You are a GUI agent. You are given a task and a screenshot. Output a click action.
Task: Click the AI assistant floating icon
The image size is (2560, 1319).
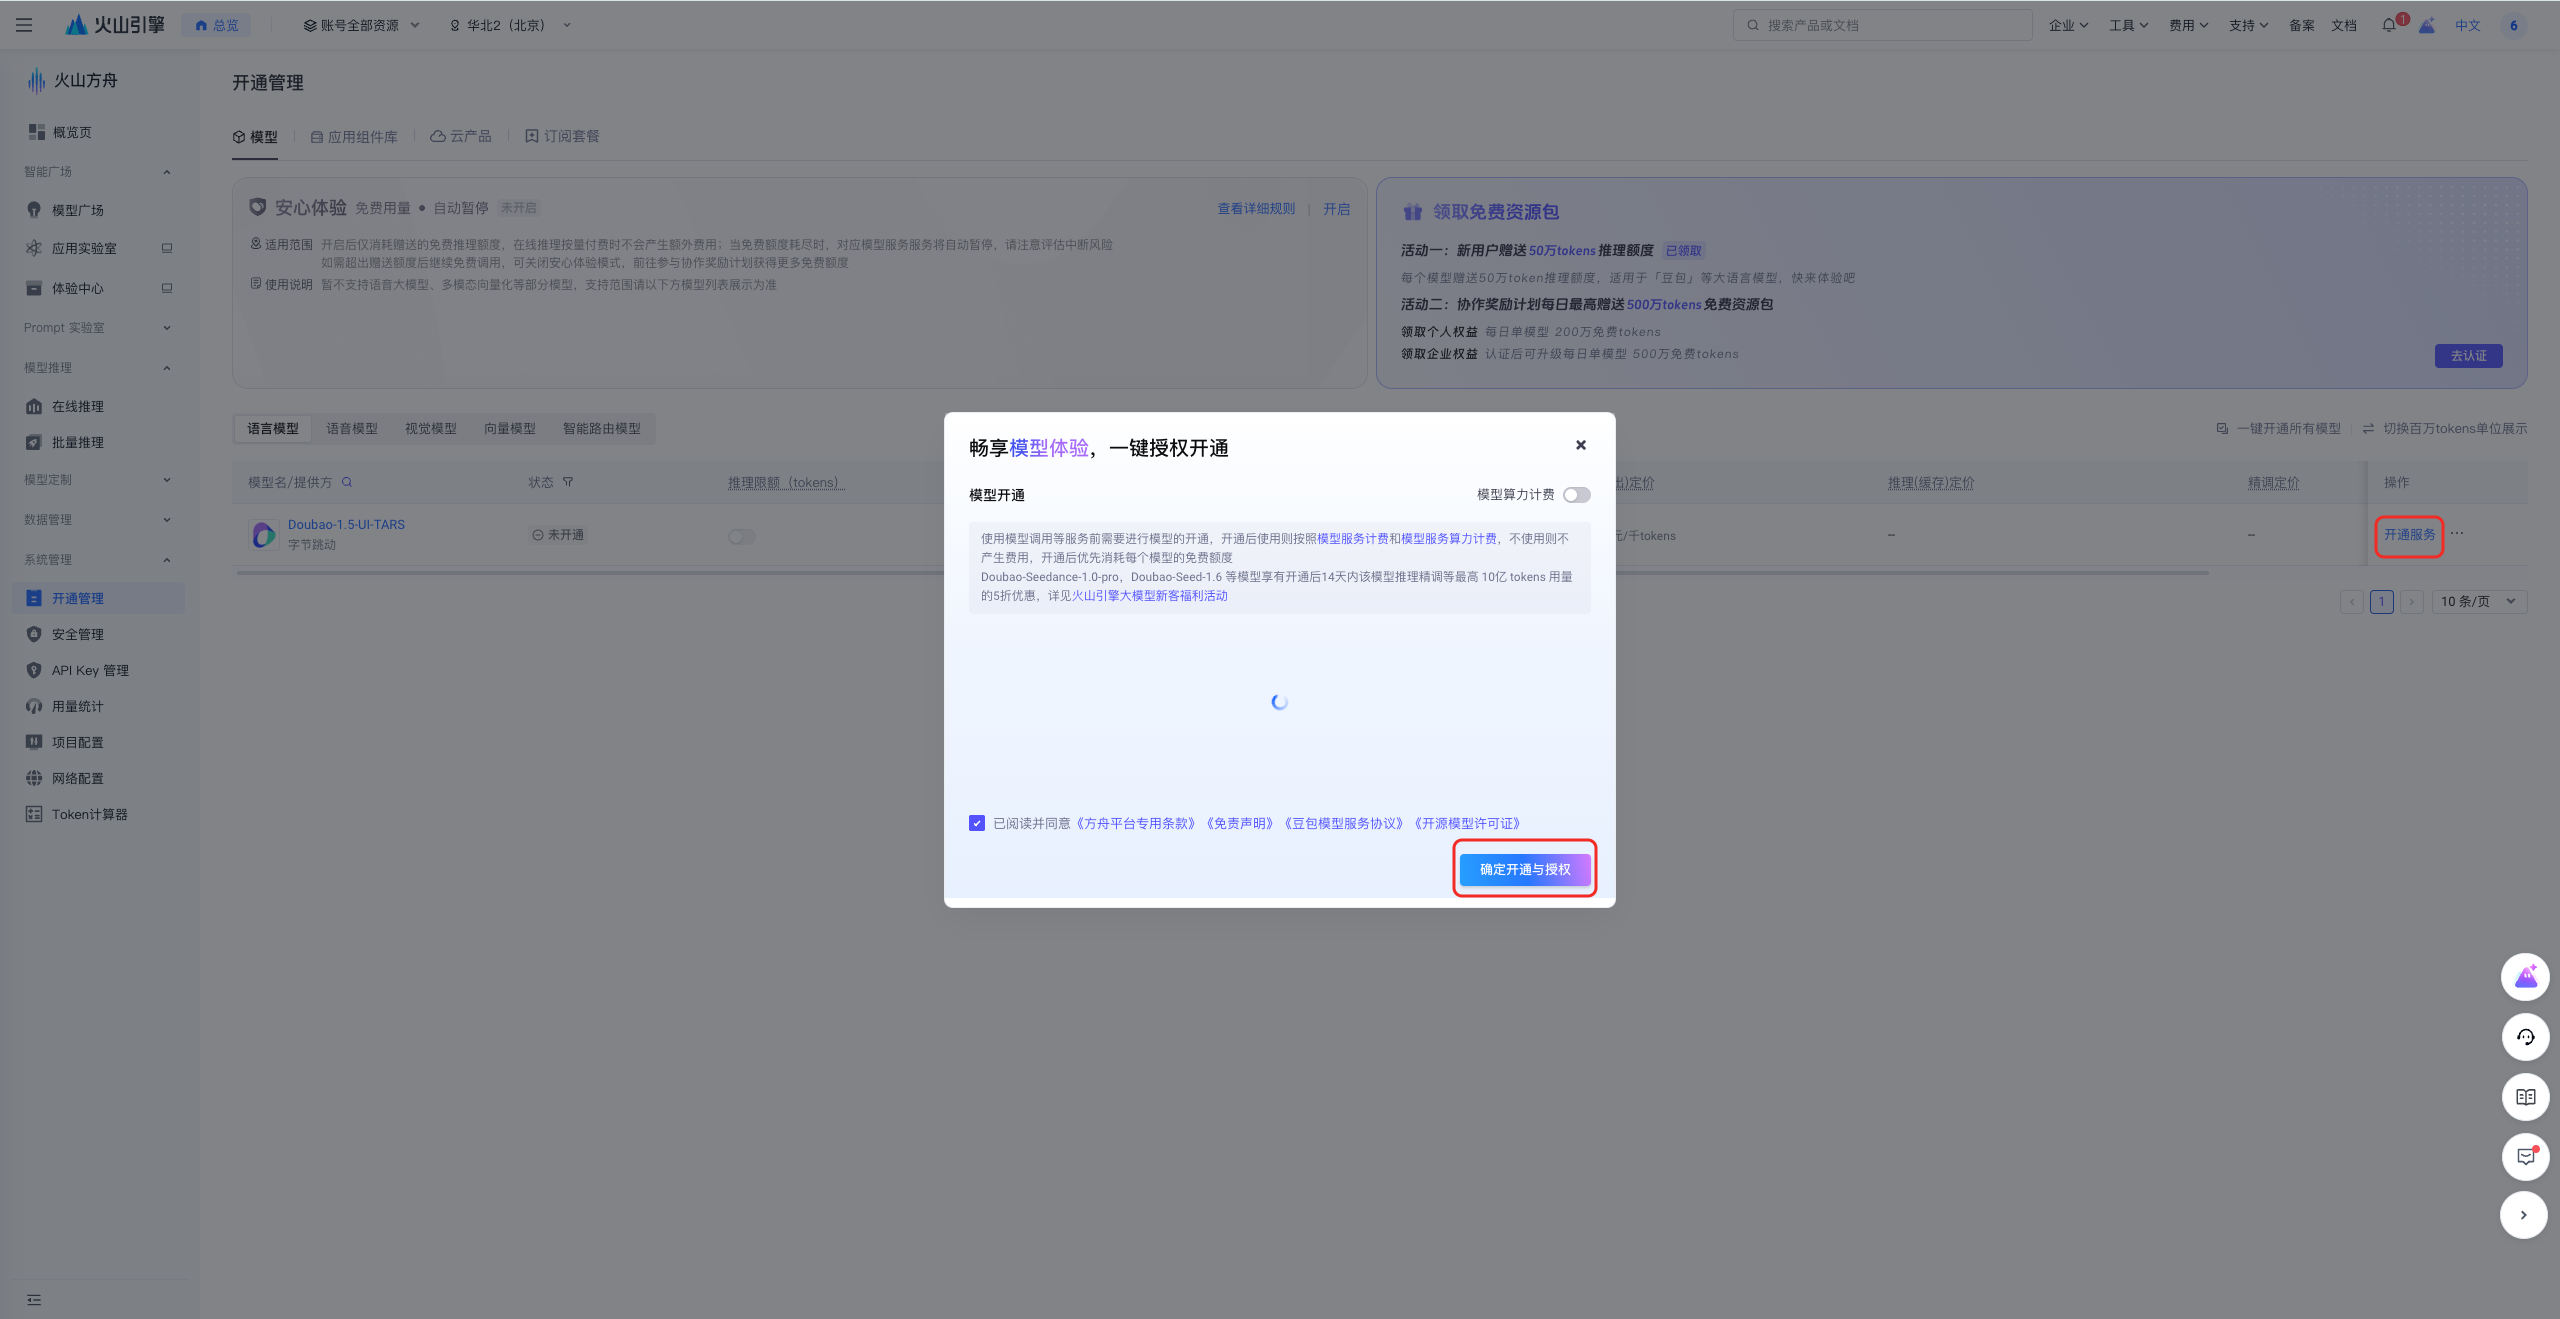[2525, 977]
